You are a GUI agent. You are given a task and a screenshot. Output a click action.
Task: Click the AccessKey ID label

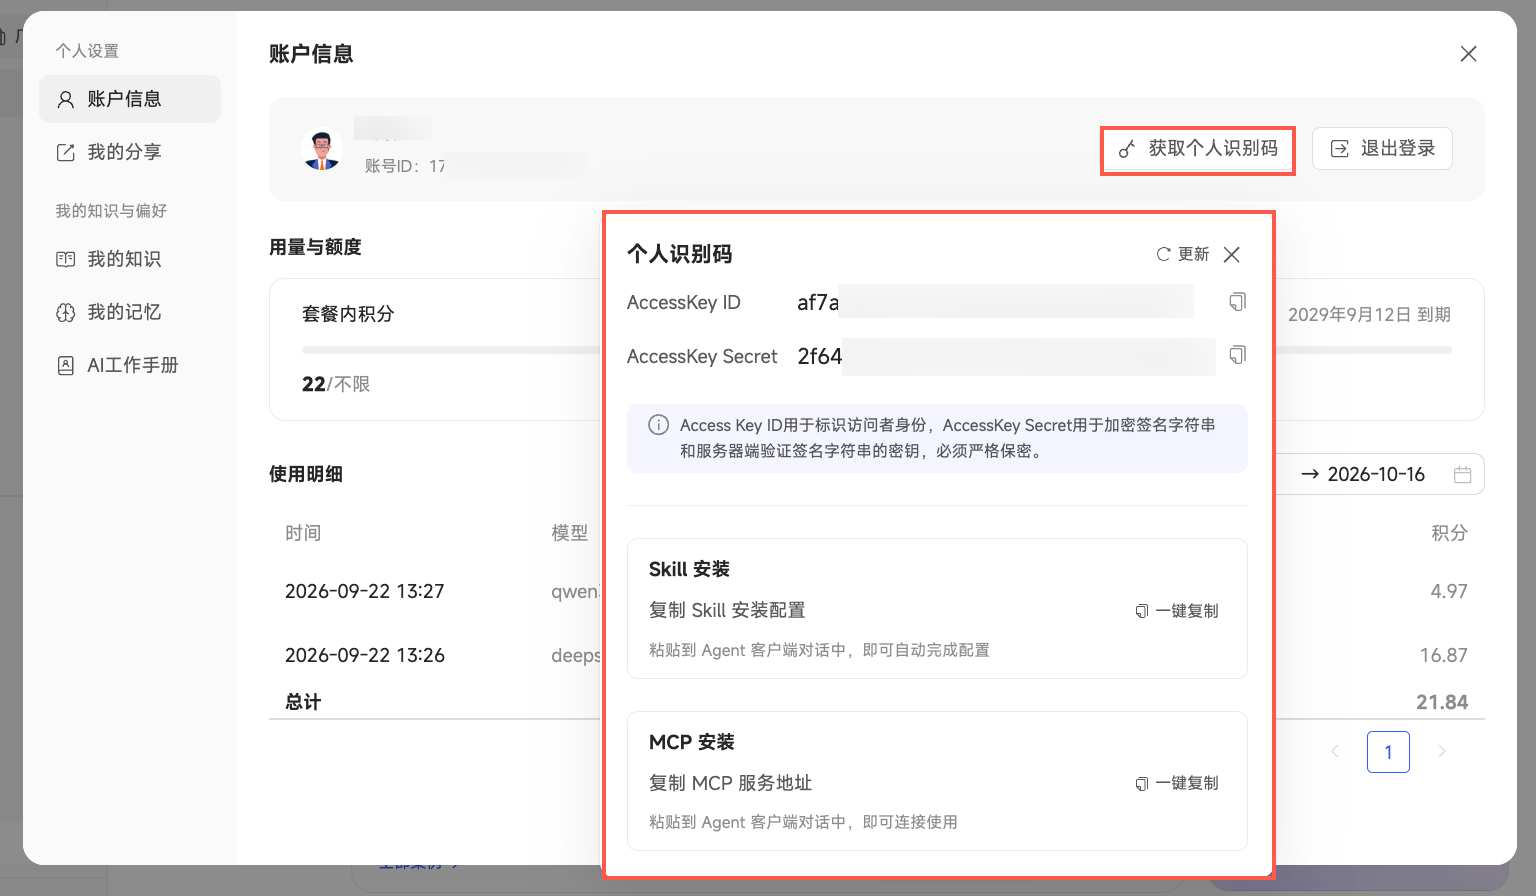tap(684, 303)
